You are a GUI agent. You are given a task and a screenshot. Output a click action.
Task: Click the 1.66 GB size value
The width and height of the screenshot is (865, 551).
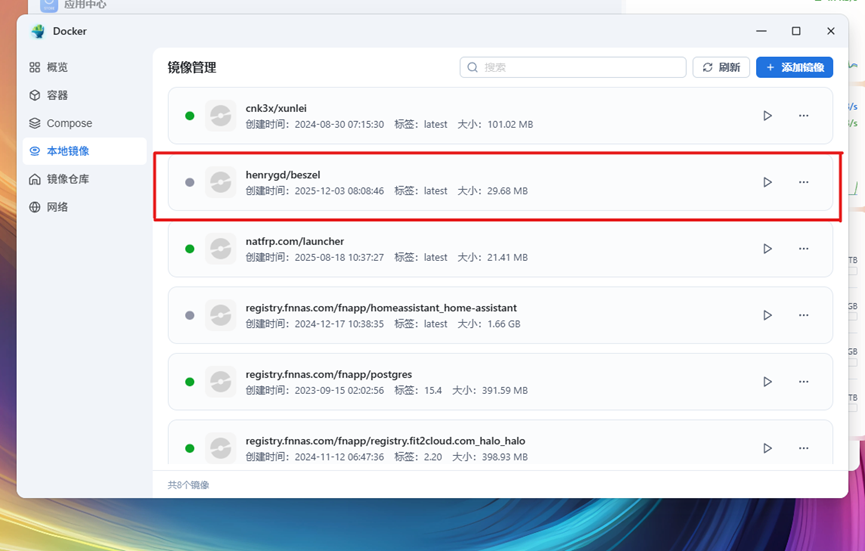[504, 324]
